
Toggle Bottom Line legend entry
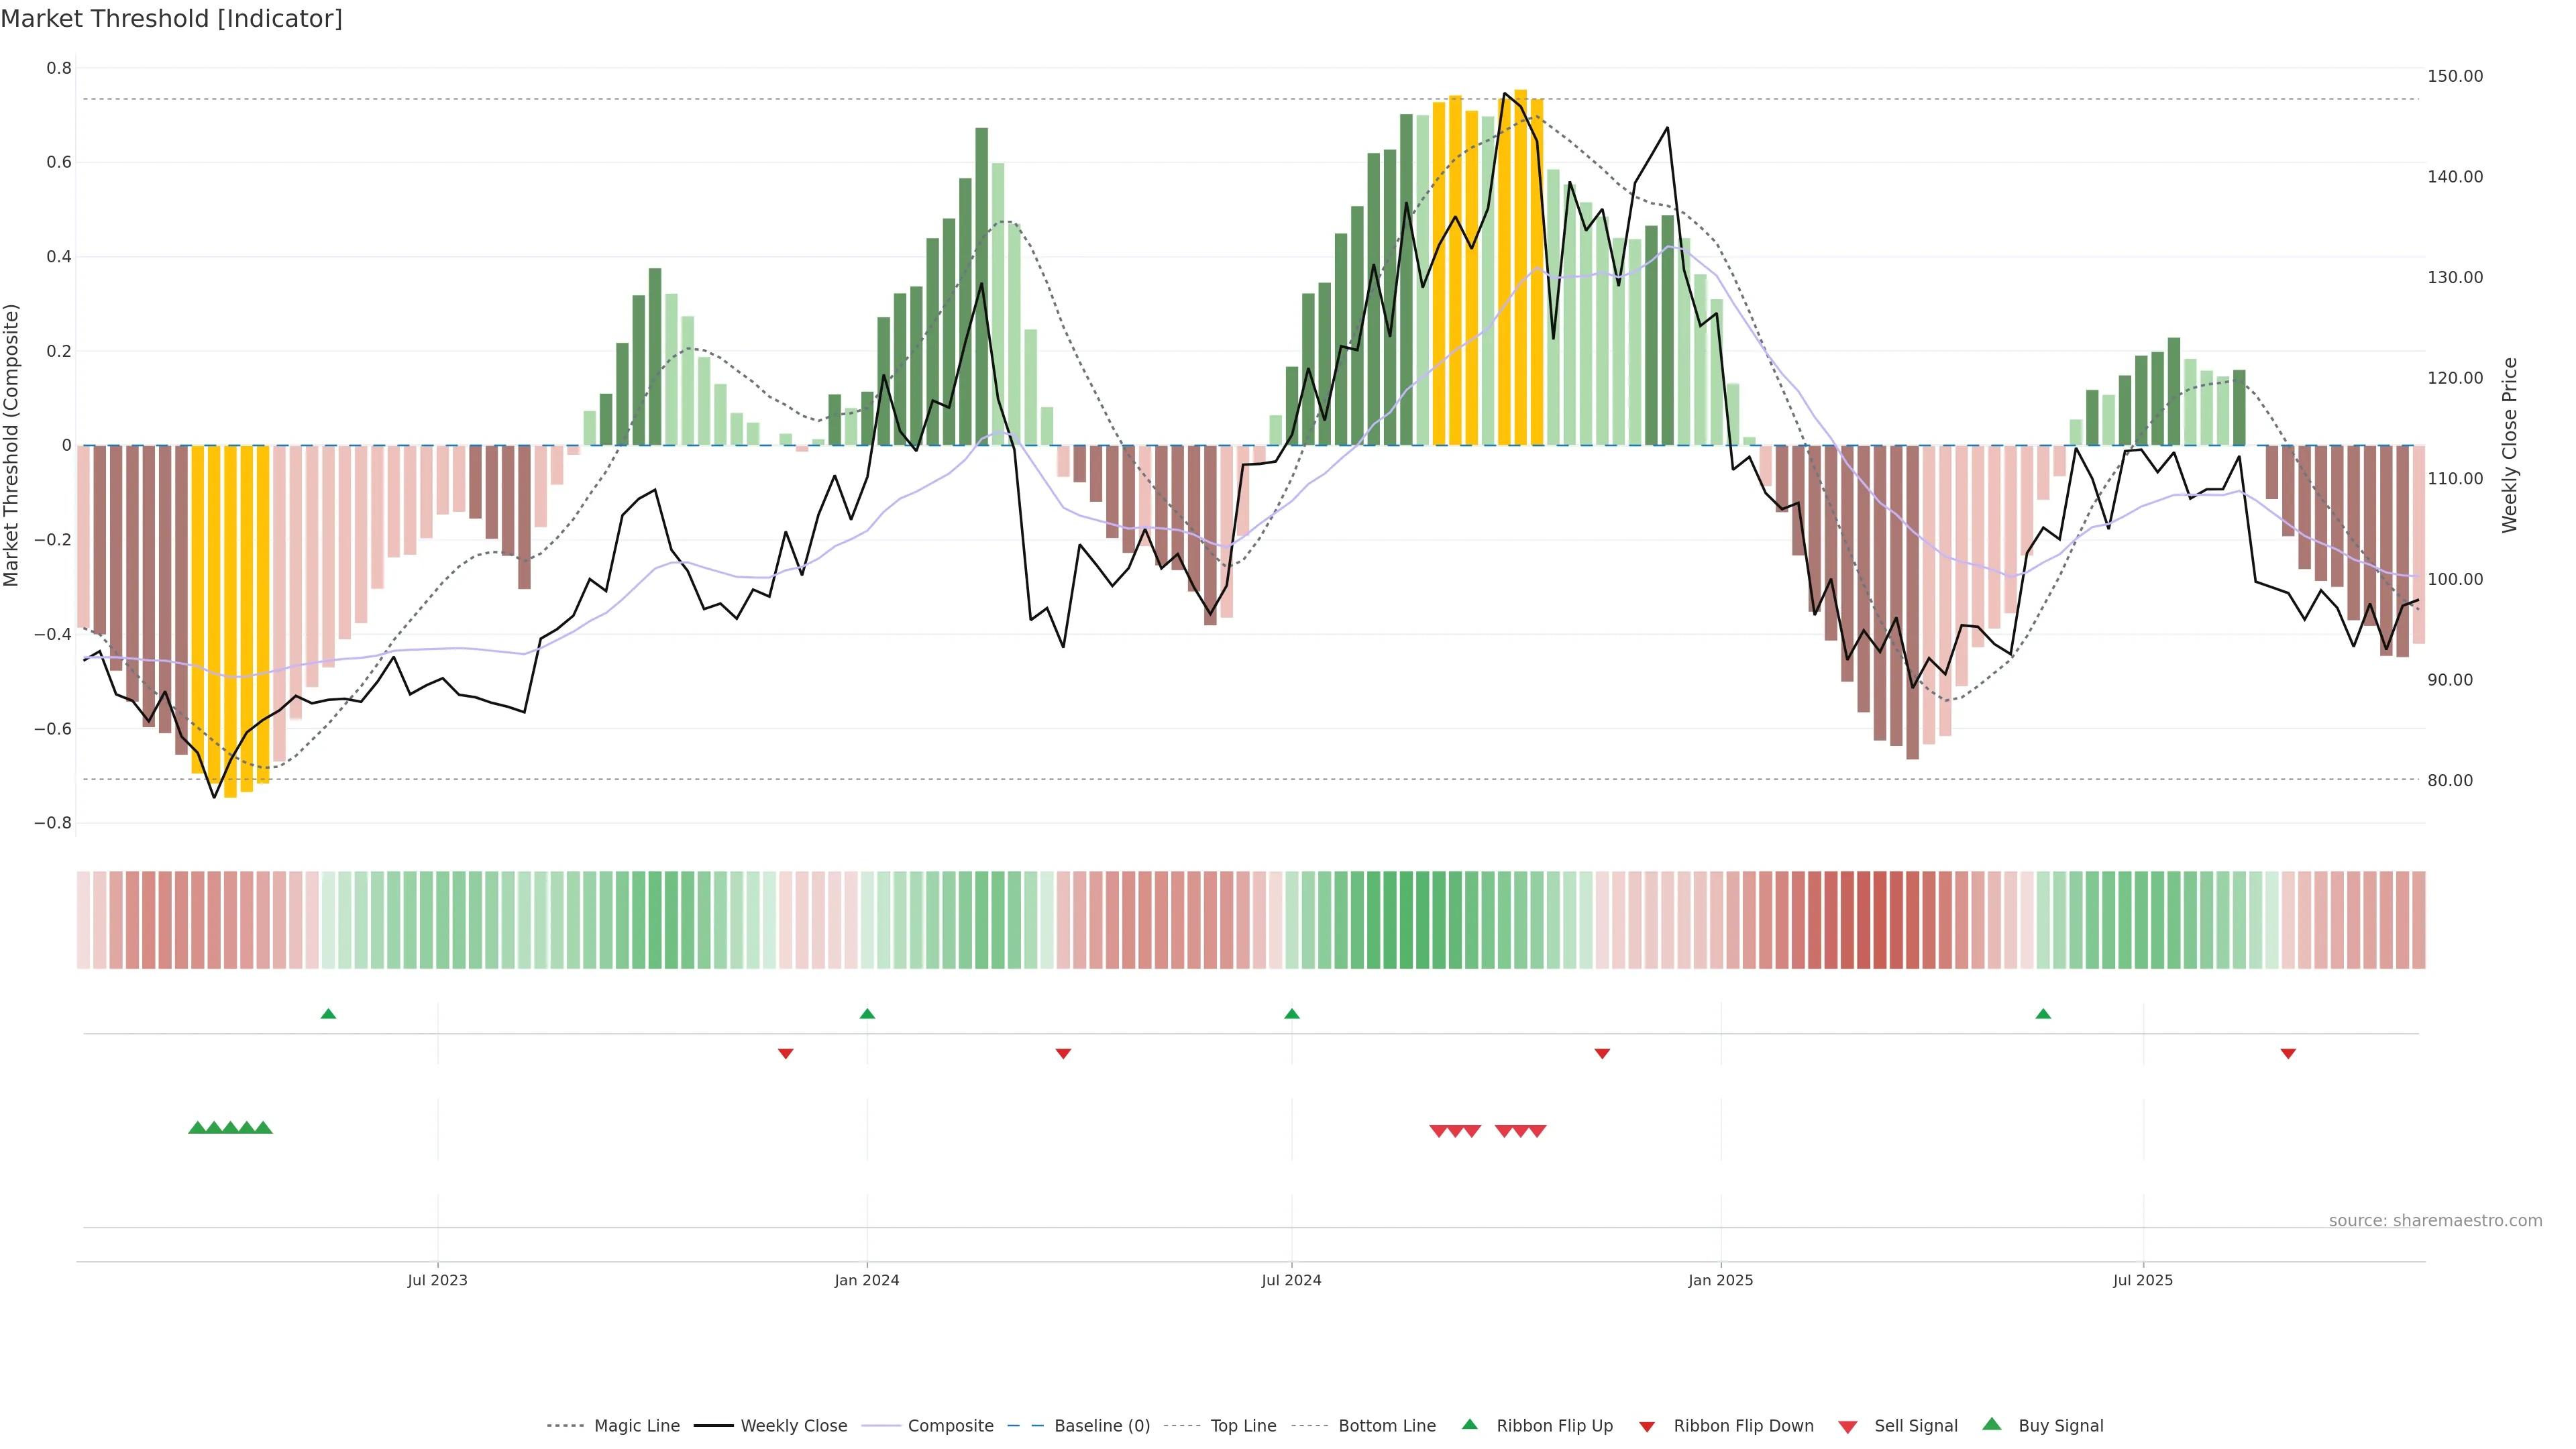[1386, 1426]
